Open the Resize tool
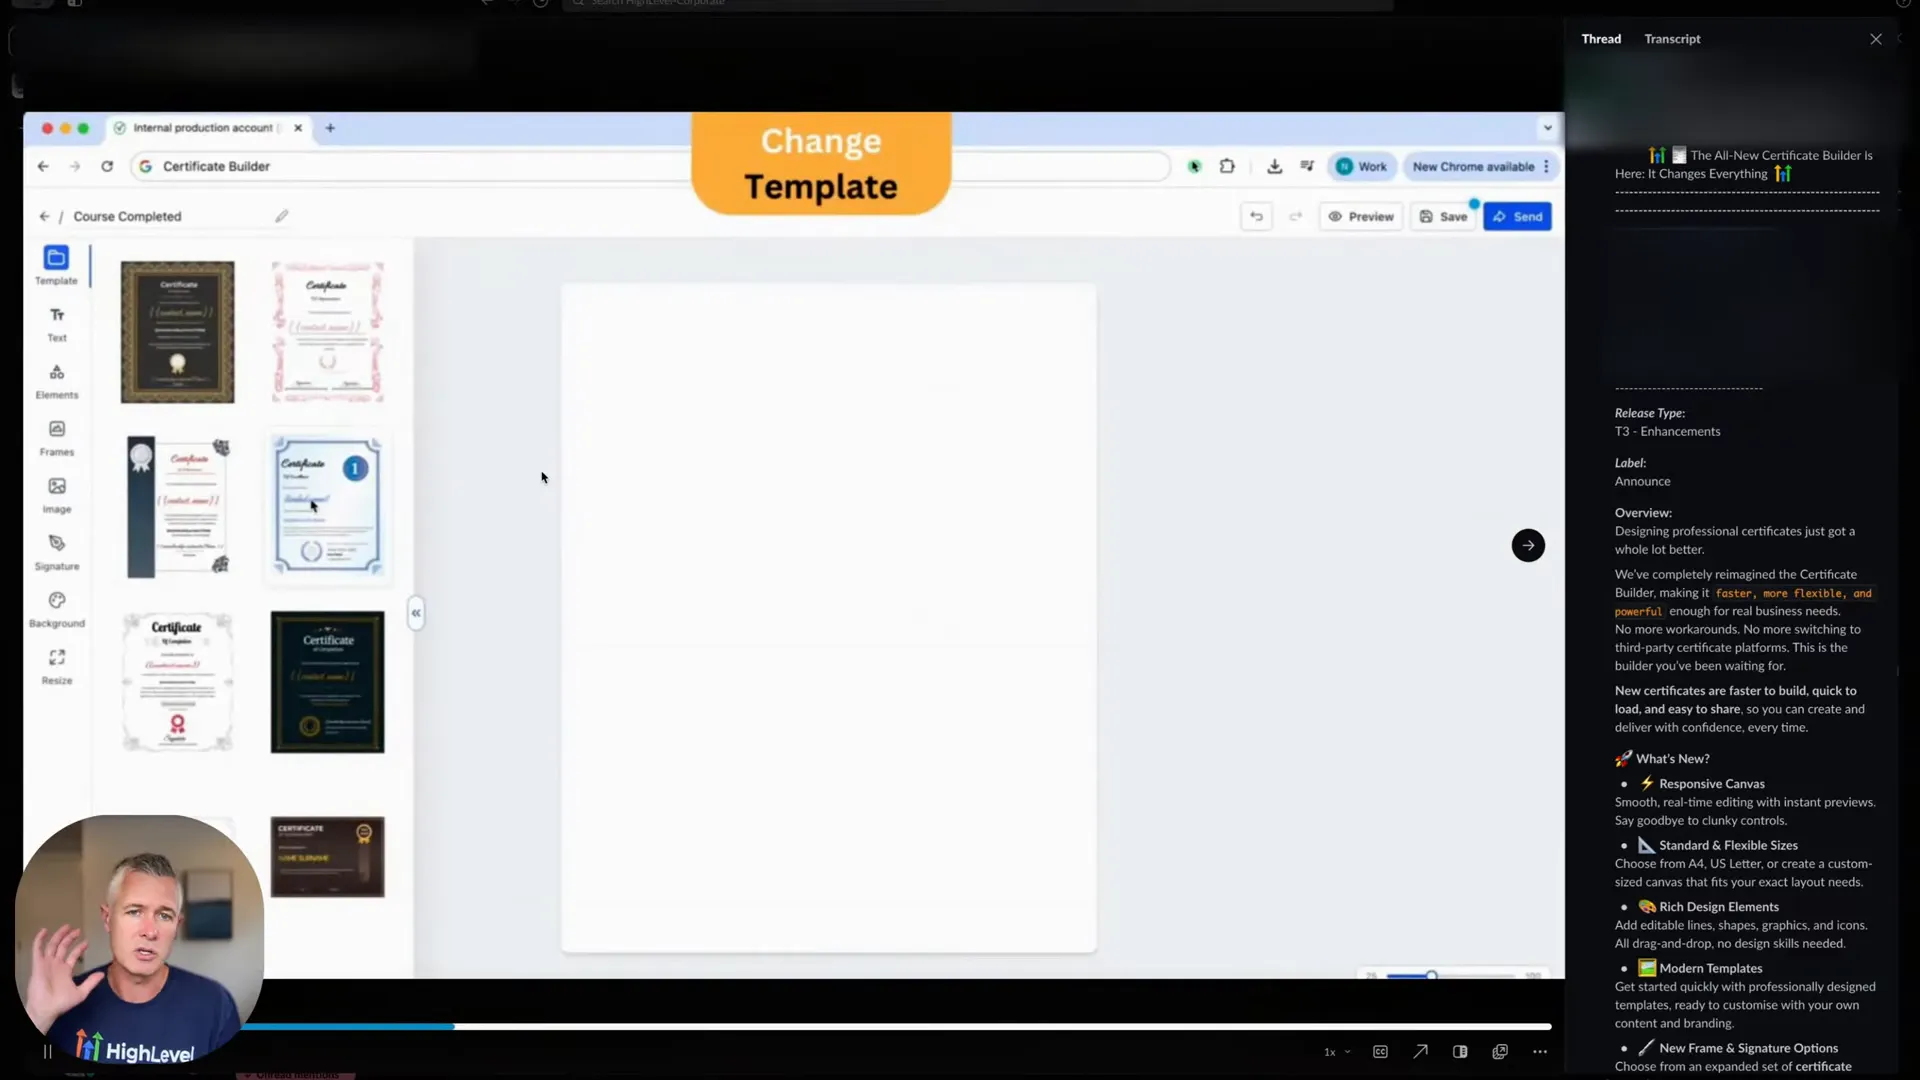Image resolution: width=1920 pixels, height=1080 pixels. (56, 665)
